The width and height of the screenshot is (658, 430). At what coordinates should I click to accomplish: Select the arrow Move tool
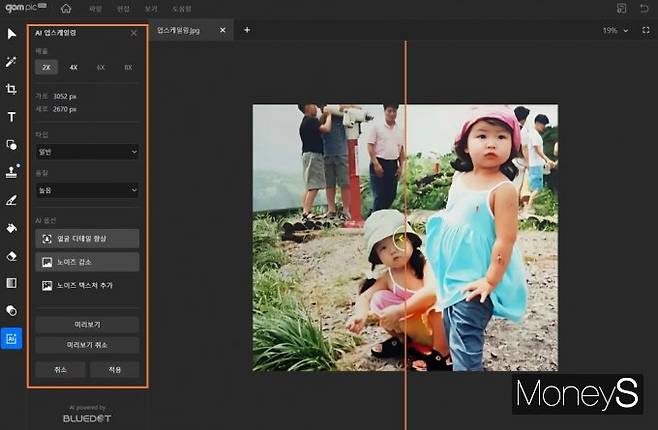click(x=12, y=34)
